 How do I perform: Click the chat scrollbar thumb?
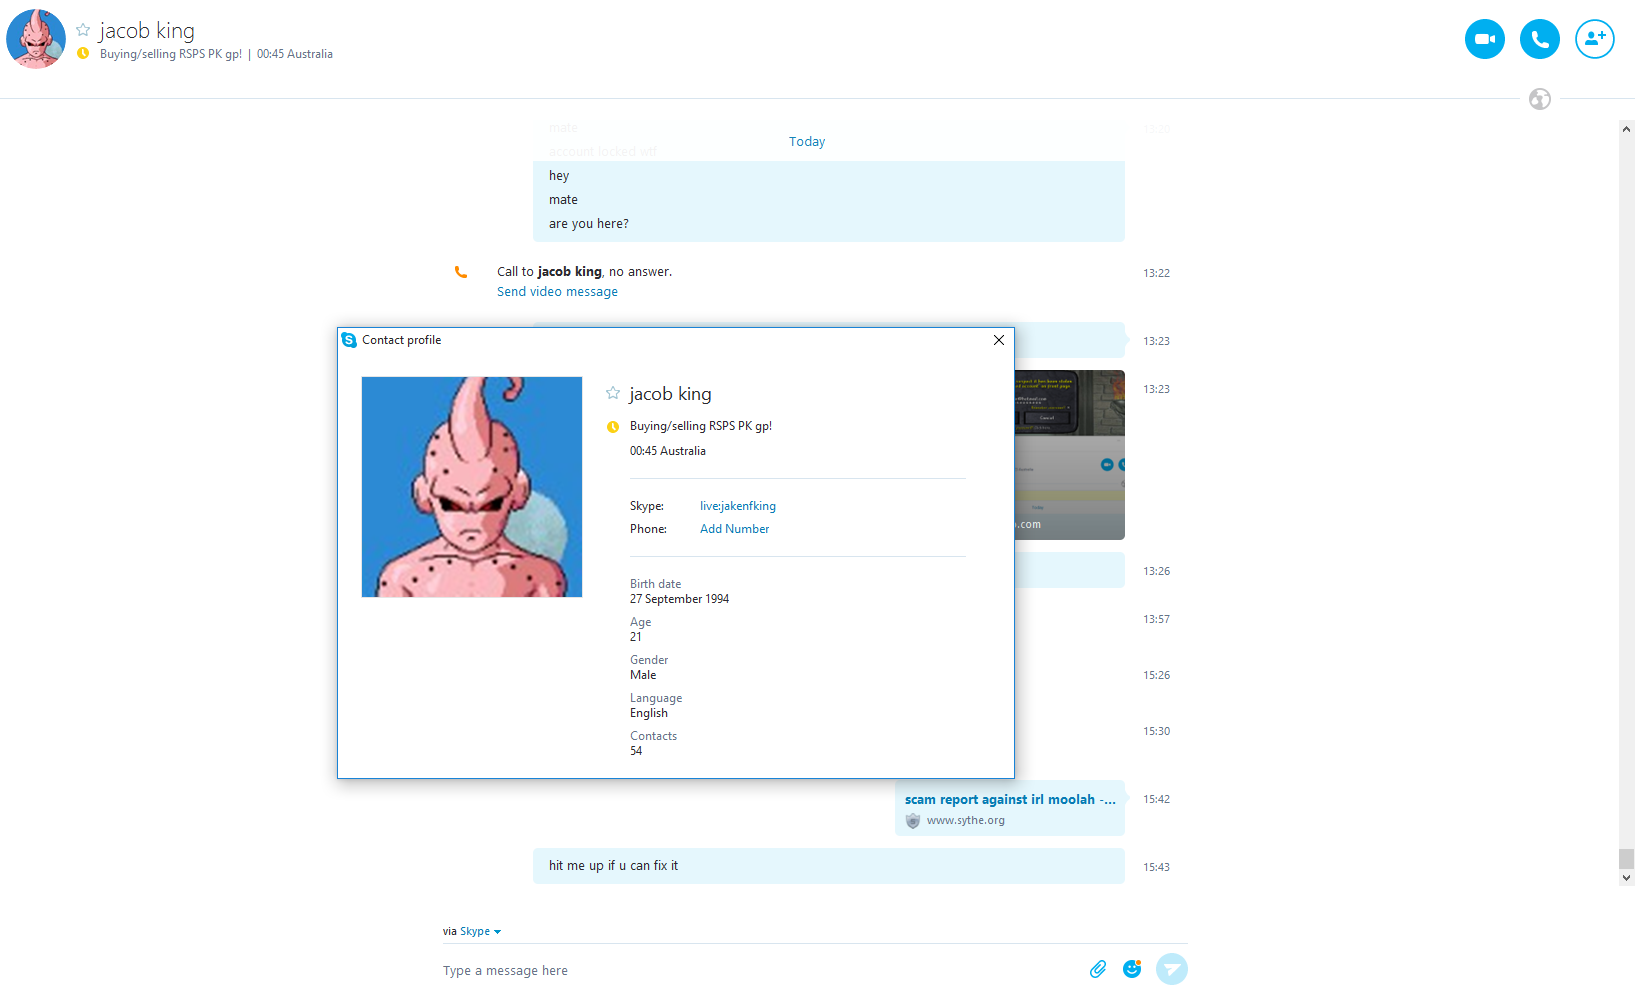[1627, 859]
